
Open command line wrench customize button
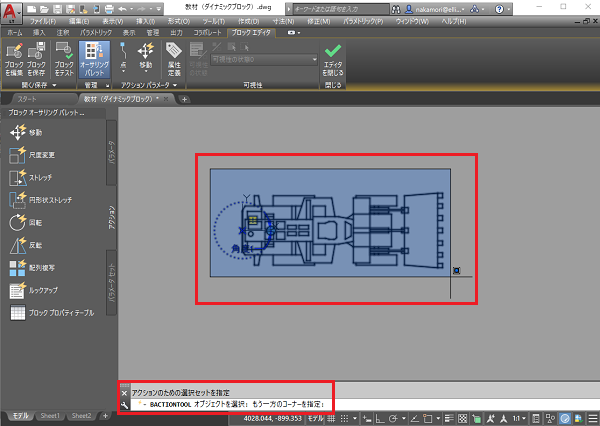tap(125, 405)
